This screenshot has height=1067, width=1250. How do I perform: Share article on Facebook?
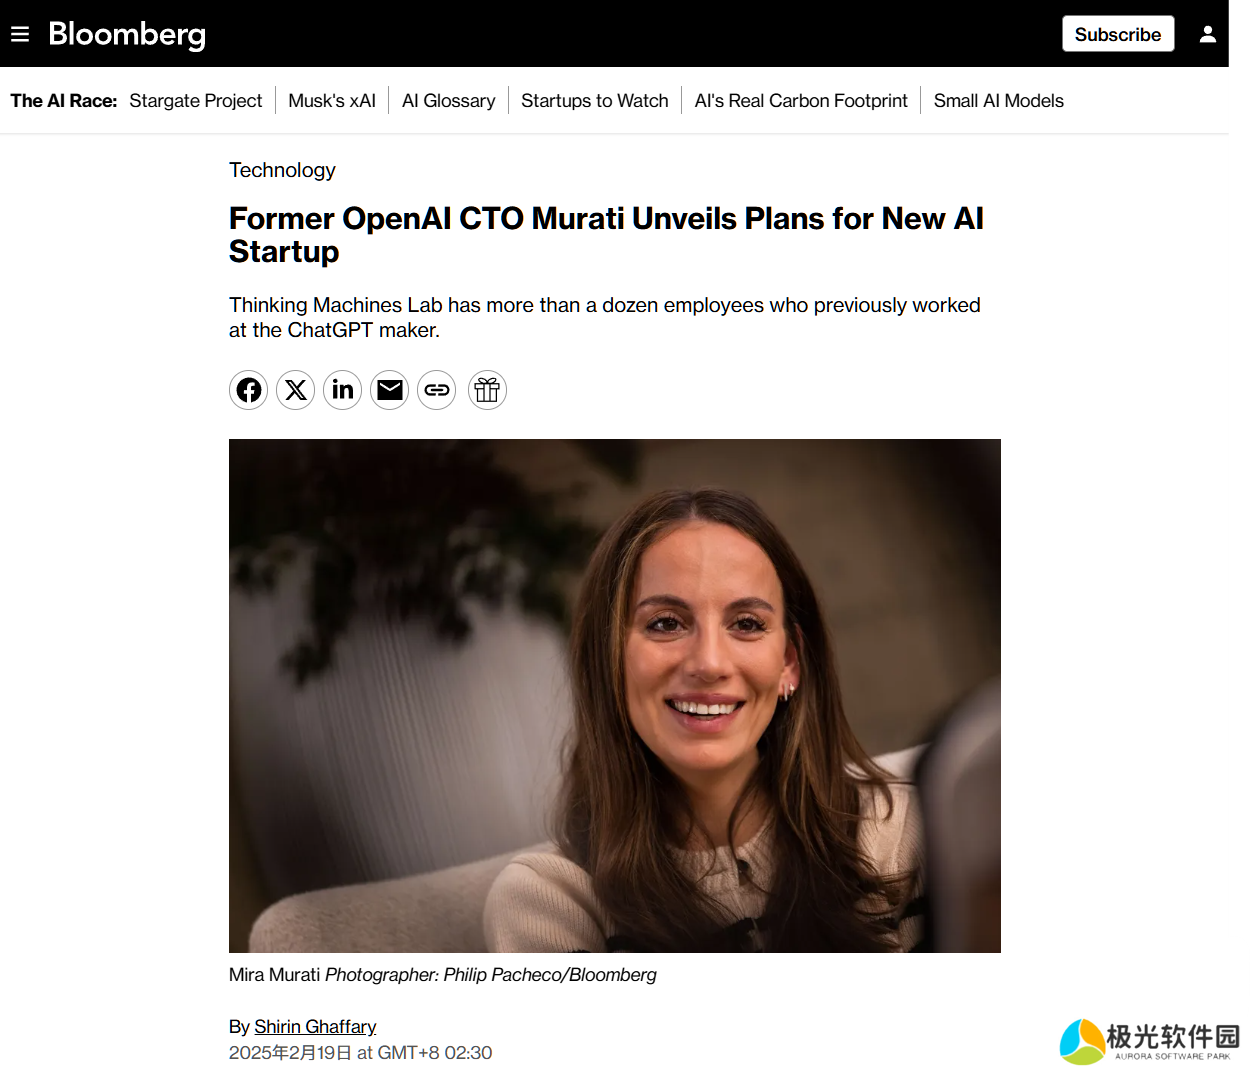[x=249, y=390]
